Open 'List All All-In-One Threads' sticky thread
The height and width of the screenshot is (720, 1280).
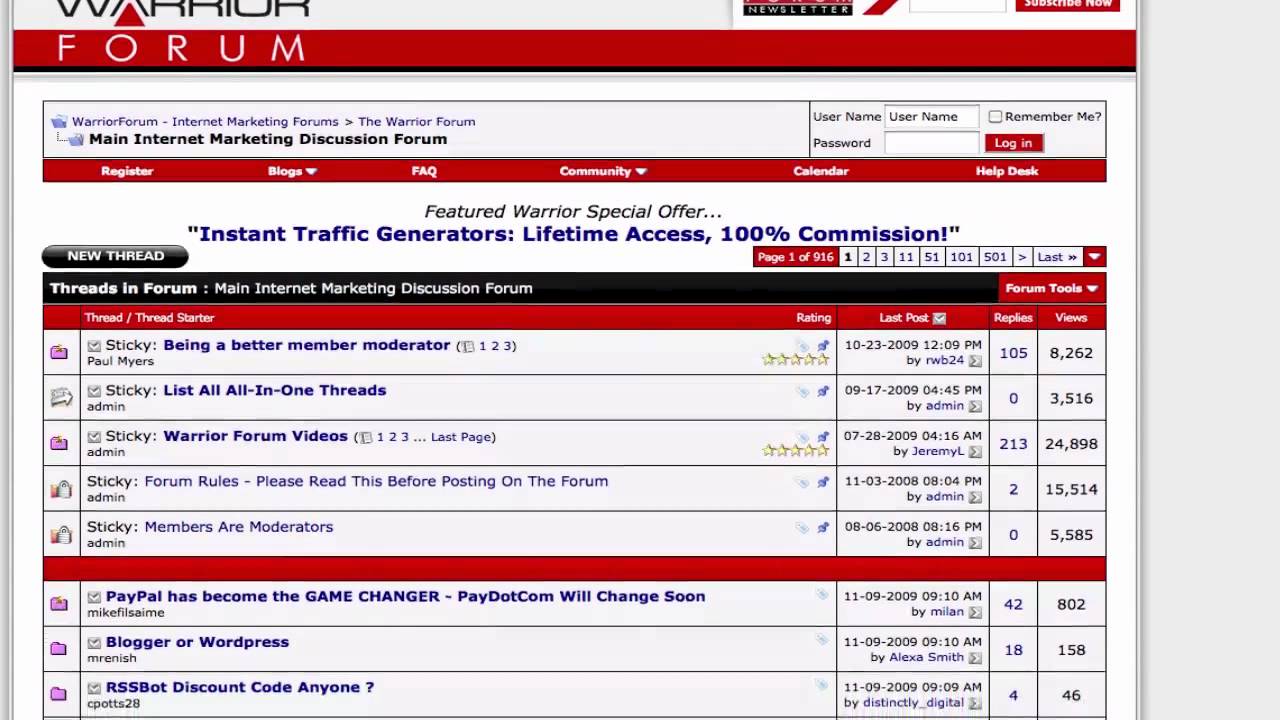(x=274, y=390)
